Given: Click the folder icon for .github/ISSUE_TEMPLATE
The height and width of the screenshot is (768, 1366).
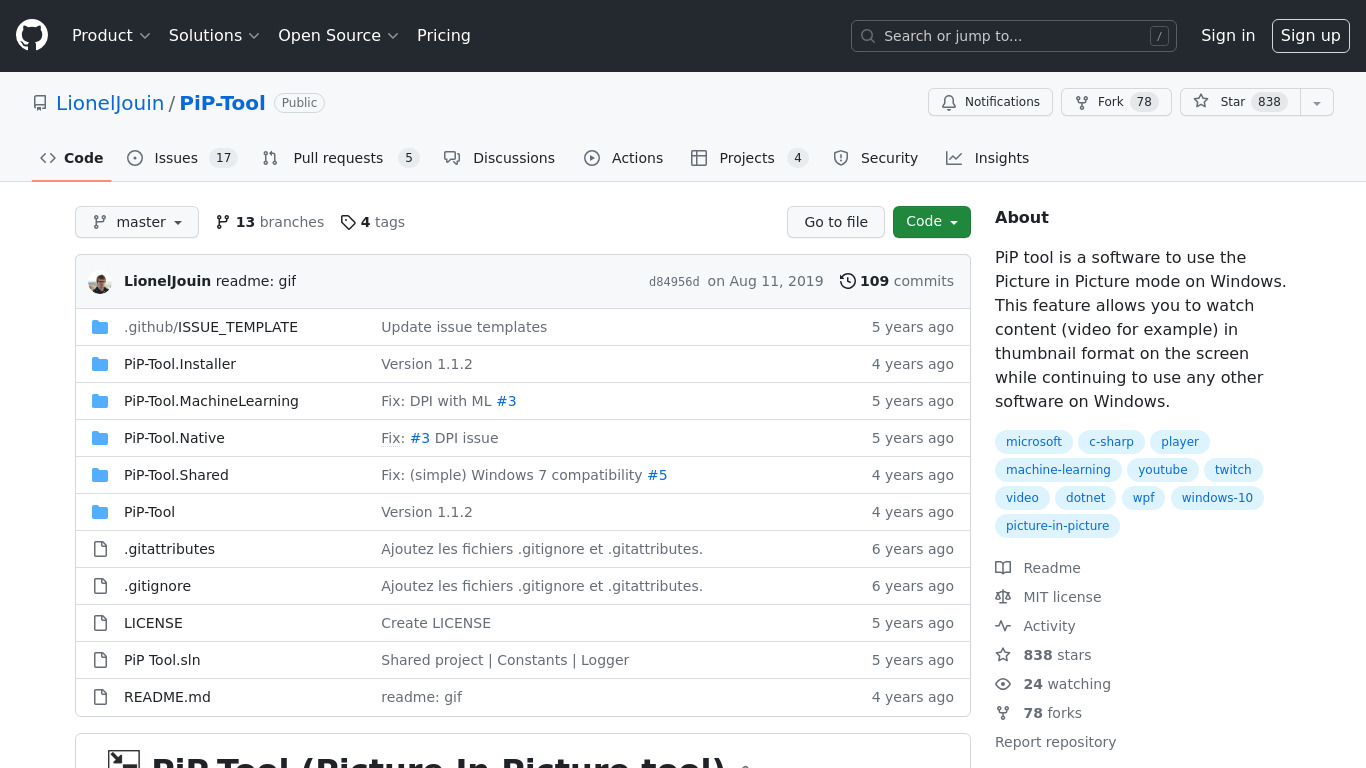Looking at the screenshot, I should [100, 327].
